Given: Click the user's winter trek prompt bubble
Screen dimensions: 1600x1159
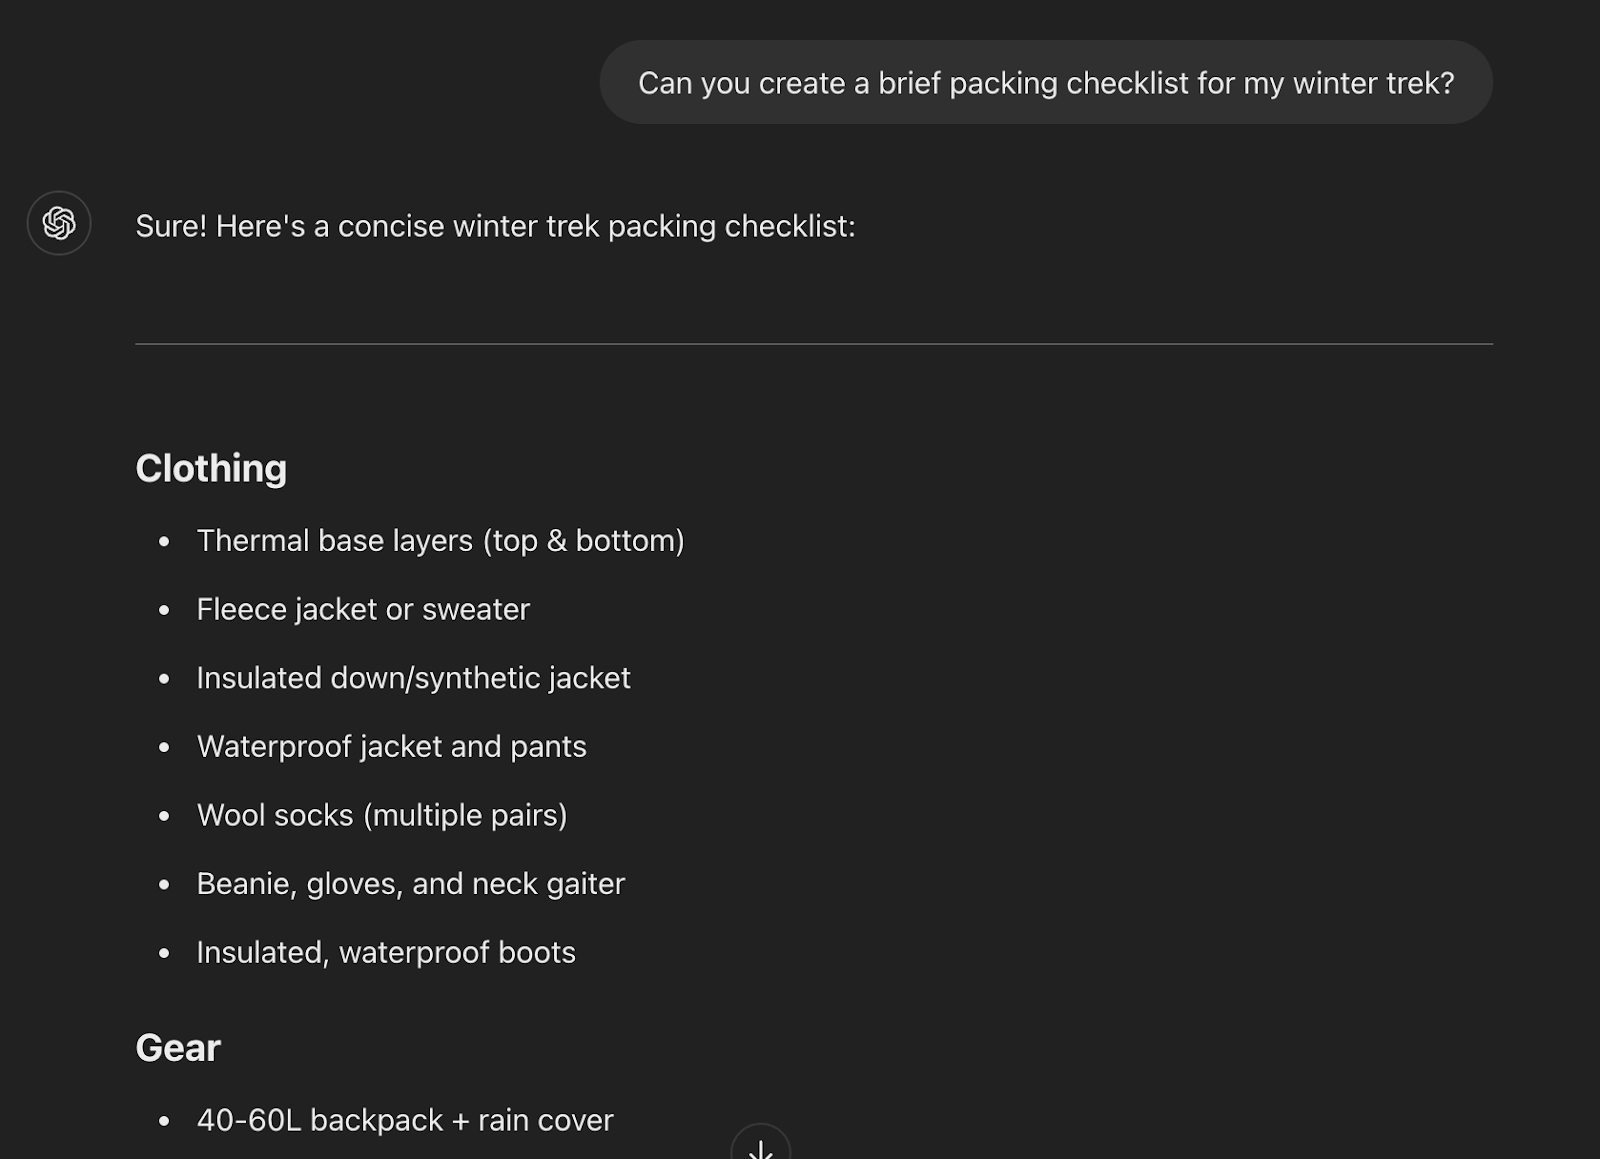Looking at the screenshot, I should [x=1045, y=83].
